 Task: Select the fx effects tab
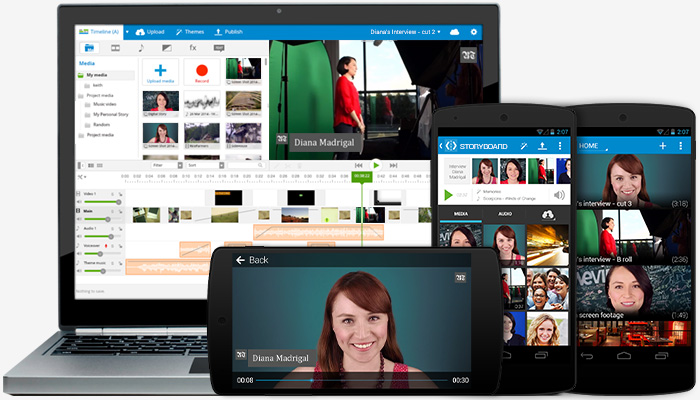pos(192,47)
